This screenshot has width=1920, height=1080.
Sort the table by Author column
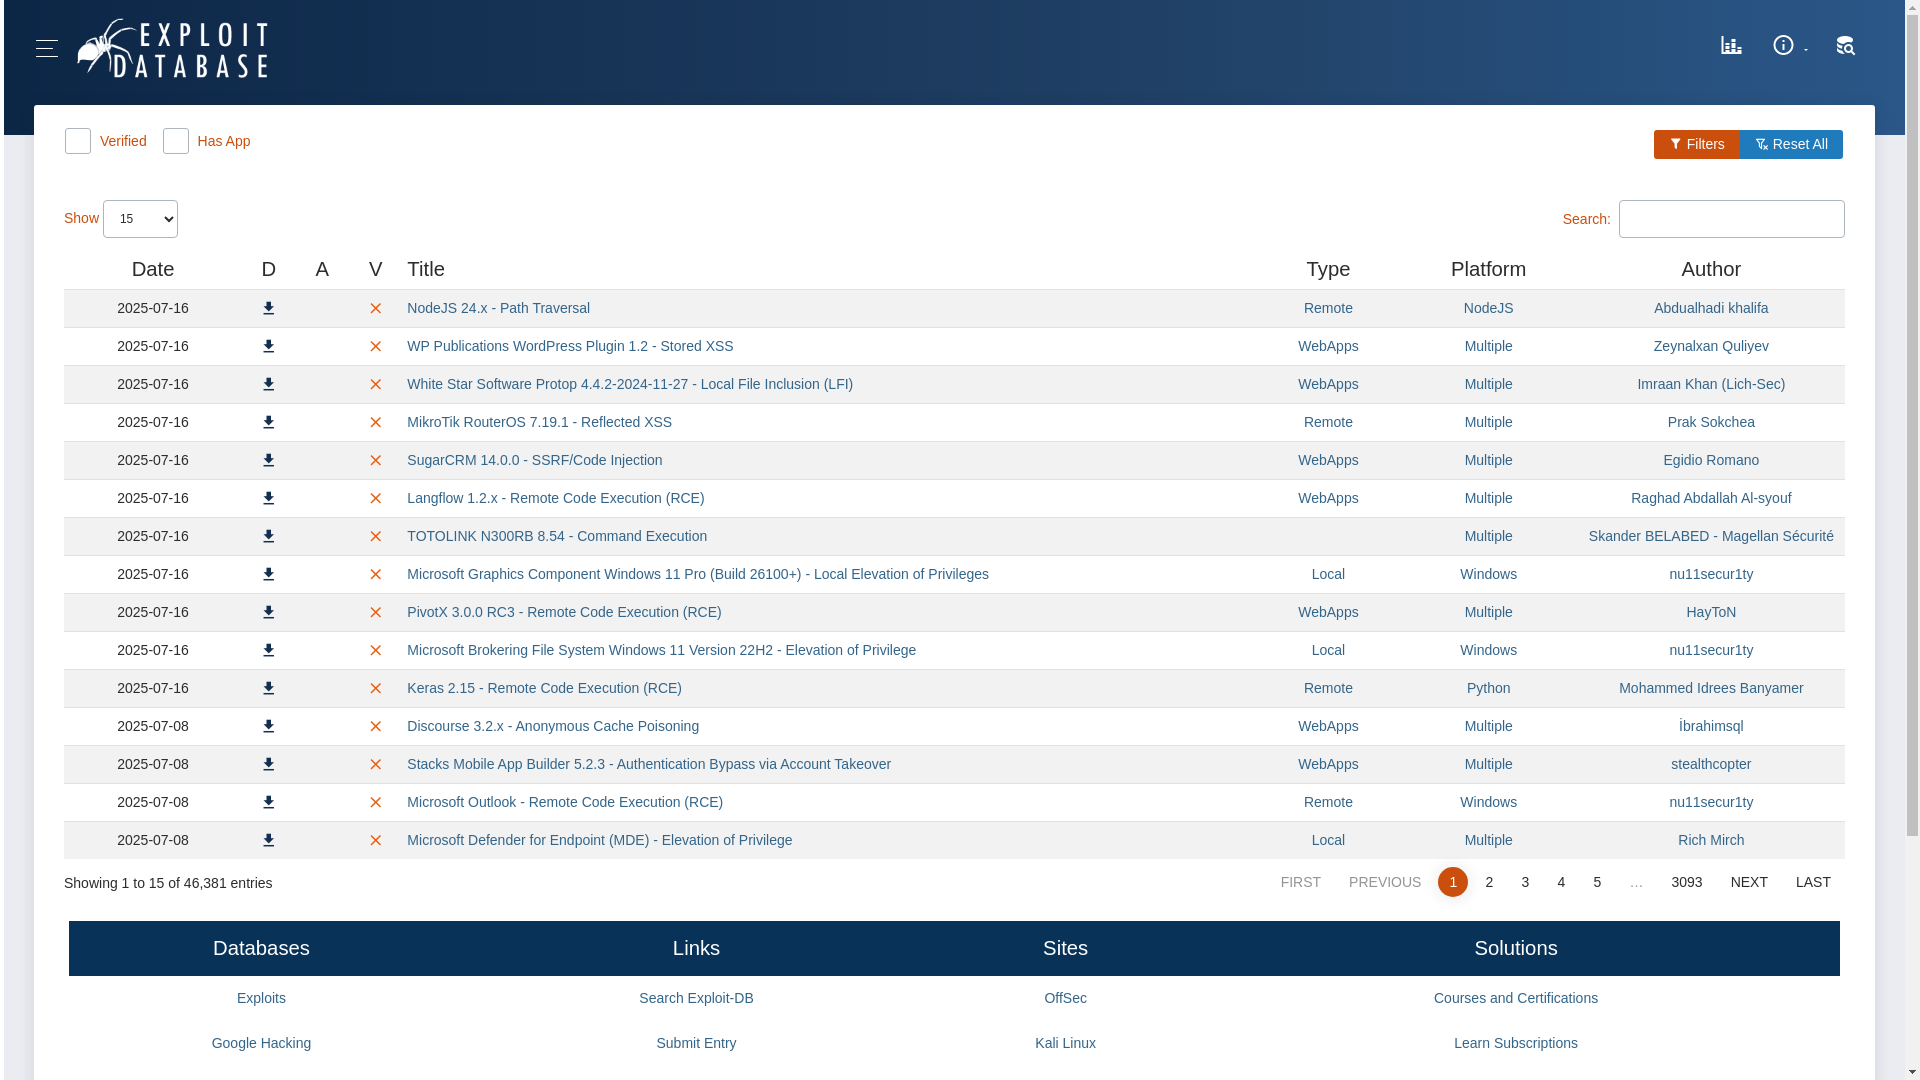coord(1710,269)
